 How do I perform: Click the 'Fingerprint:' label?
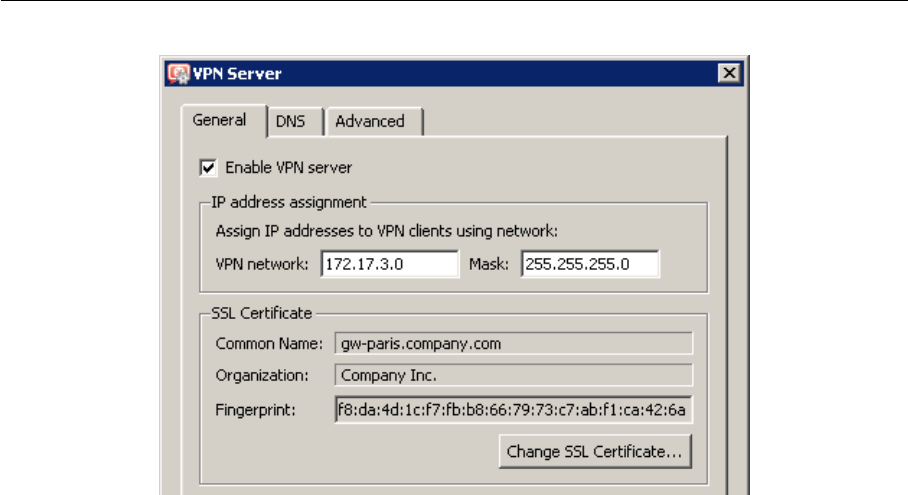click(x=257, y=410)
